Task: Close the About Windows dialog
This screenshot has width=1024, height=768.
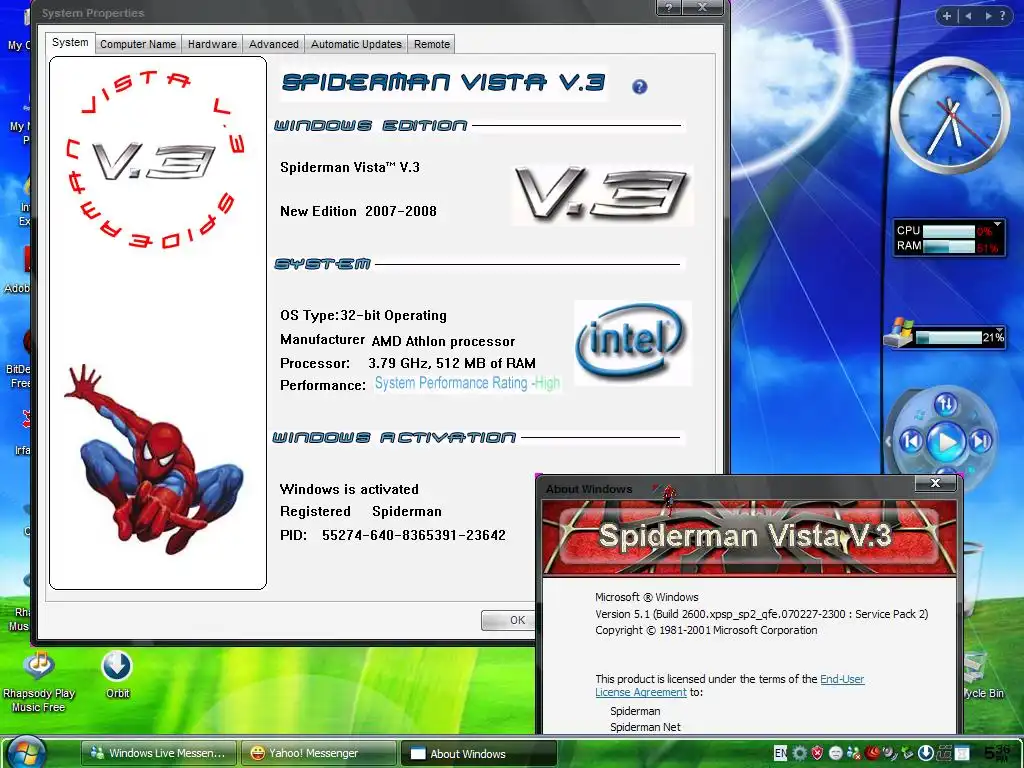Action: point(935,483)
